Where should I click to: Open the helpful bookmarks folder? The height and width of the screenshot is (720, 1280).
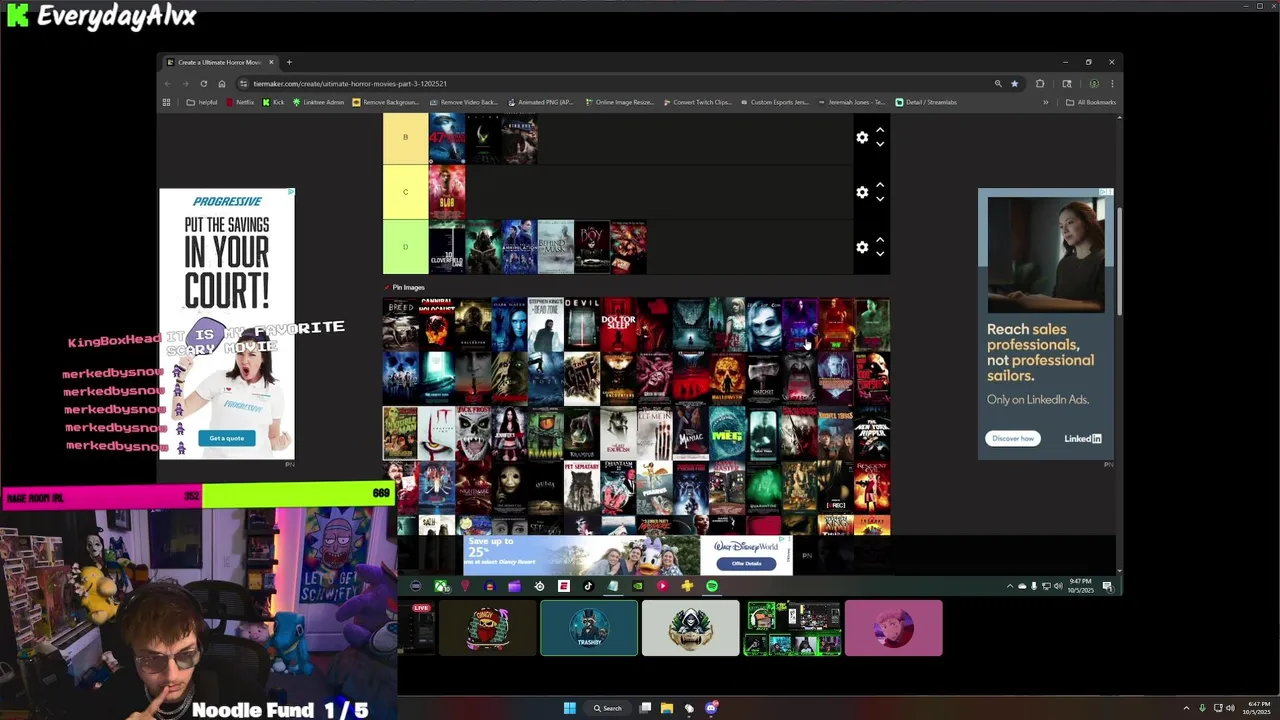202,102
